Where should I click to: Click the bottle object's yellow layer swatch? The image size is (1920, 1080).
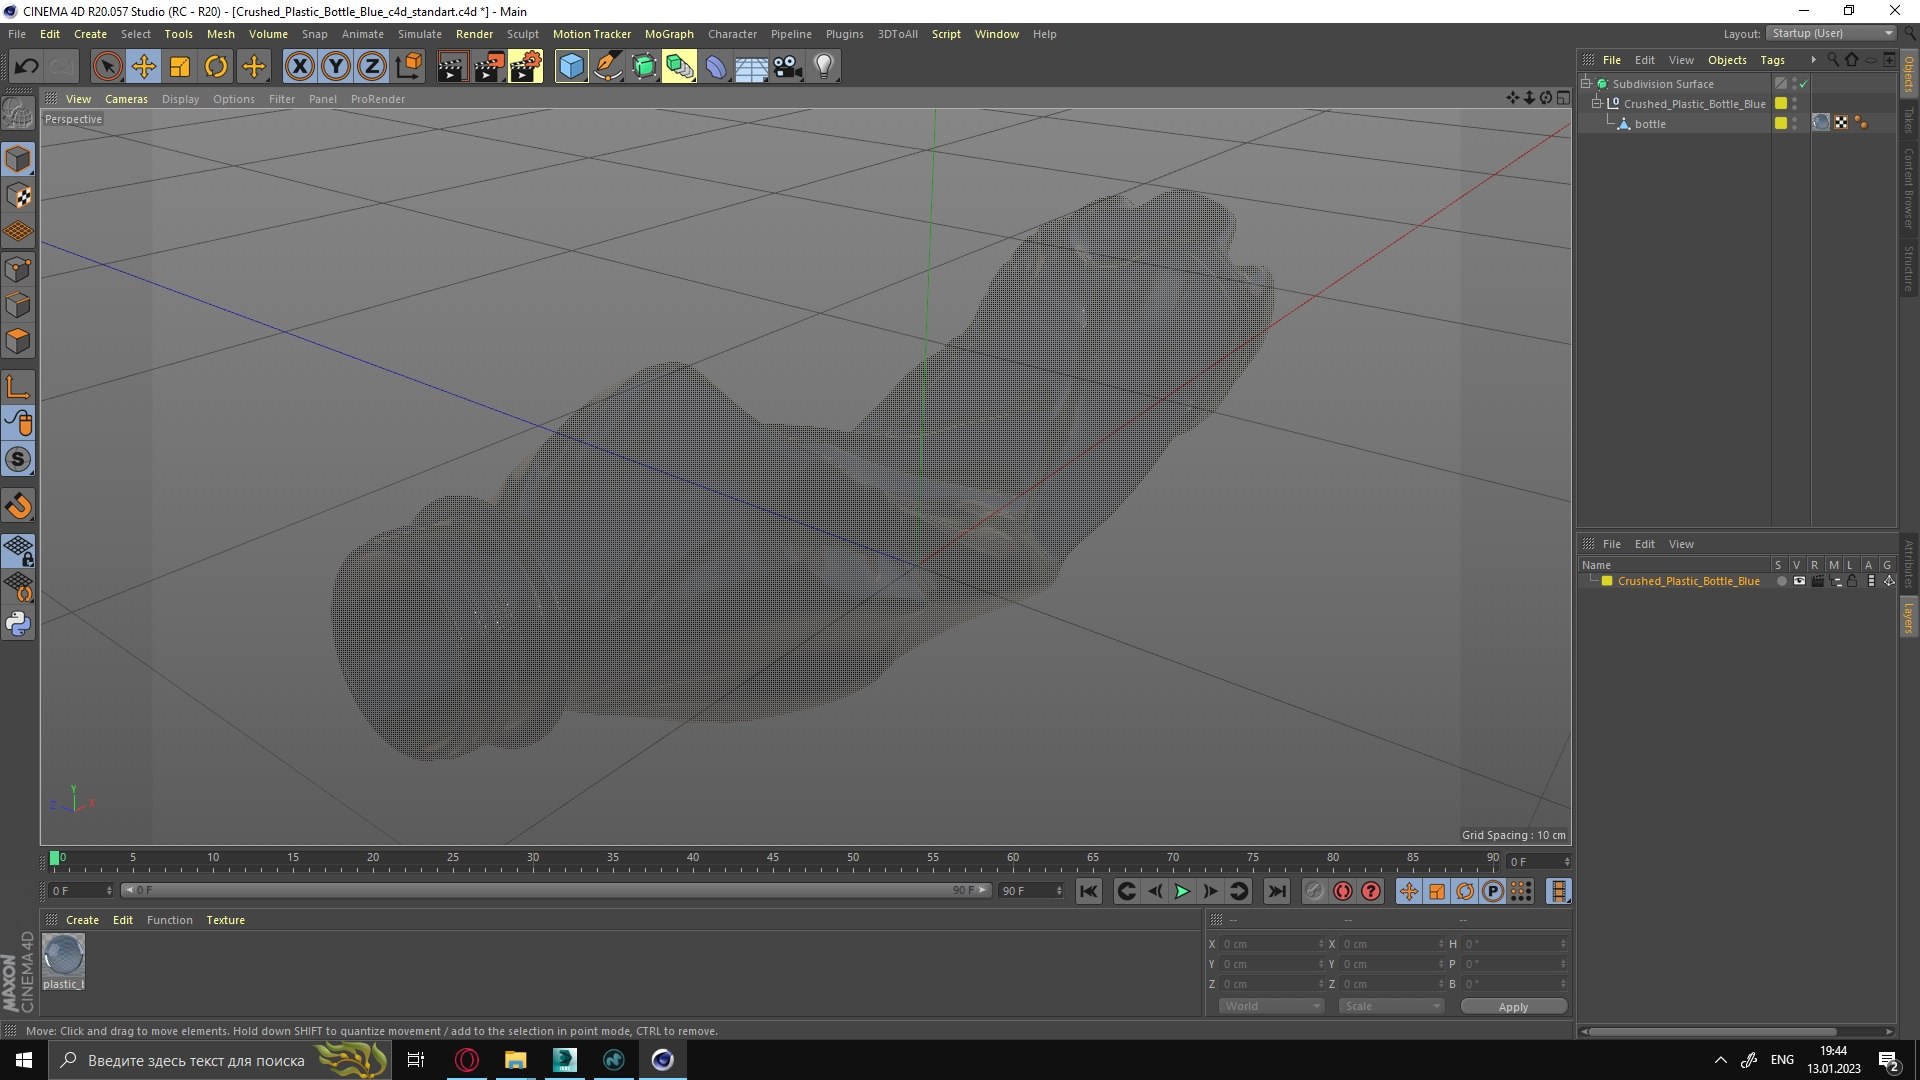pyautogui.click(x=1781, y=124)
